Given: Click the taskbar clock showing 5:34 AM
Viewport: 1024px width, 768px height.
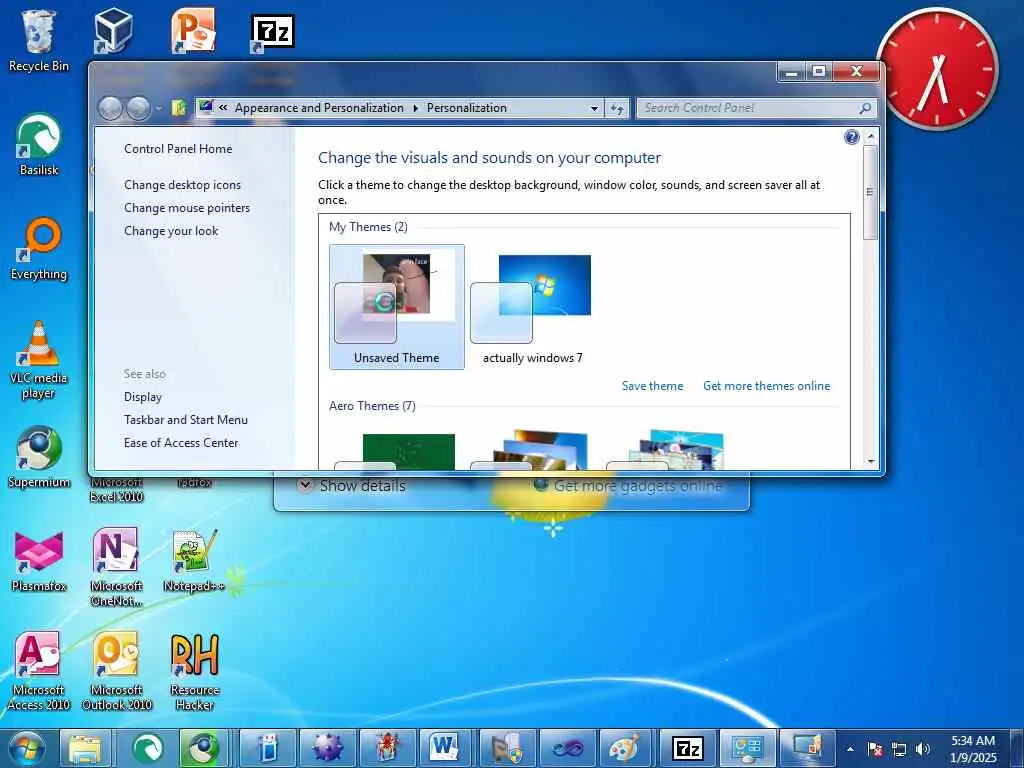Looking at the screenshot, I should click(x=973, y=748).
